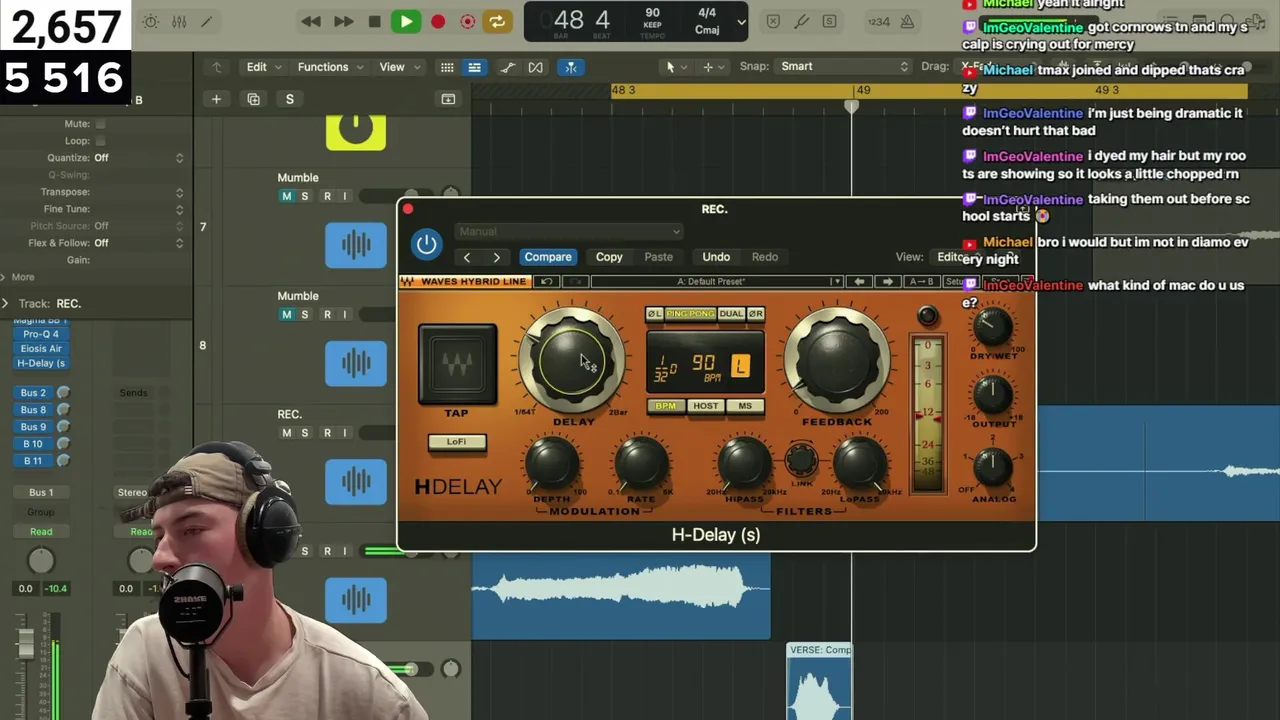This screenshot has width=1280, height=720.
Task: Click track 7 Mumble audio waveform icon
Action: [x=356, y=246]
